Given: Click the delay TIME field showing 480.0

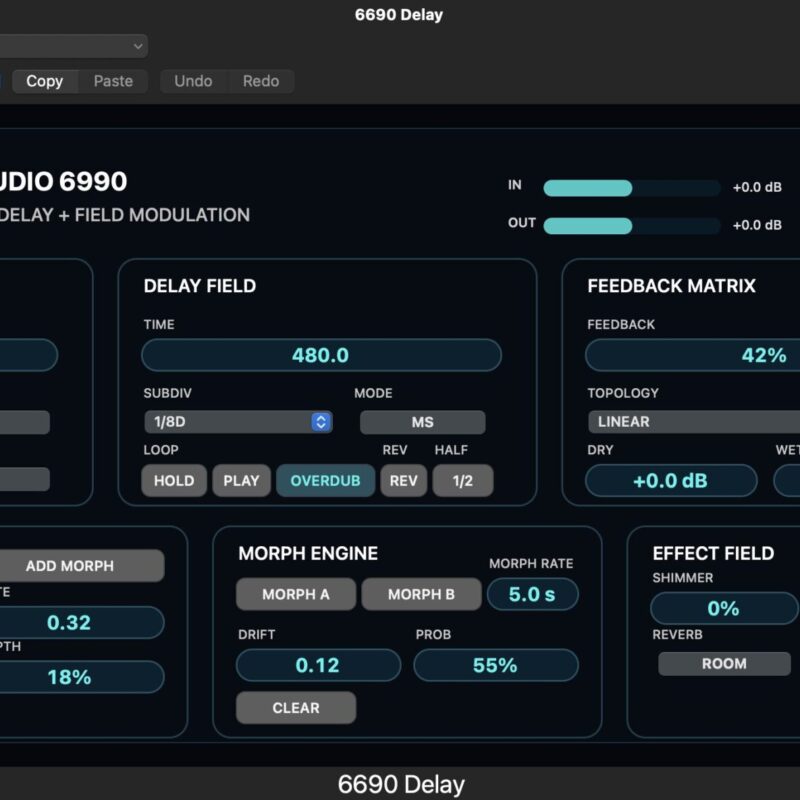Looking at the screenshot, I should pyautogui.click(x=321, y=355).
